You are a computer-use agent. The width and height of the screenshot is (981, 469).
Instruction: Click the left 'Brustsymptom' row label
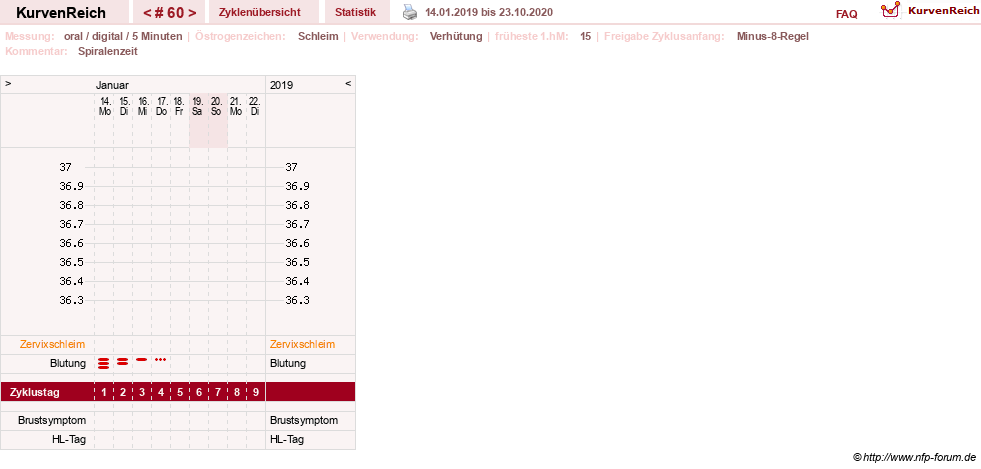52,420
